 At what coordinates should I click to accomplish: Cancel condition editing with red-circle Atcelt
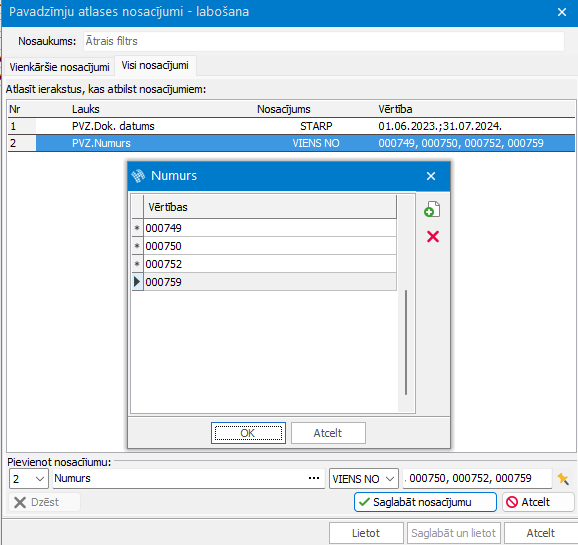[x=538, y=502]
